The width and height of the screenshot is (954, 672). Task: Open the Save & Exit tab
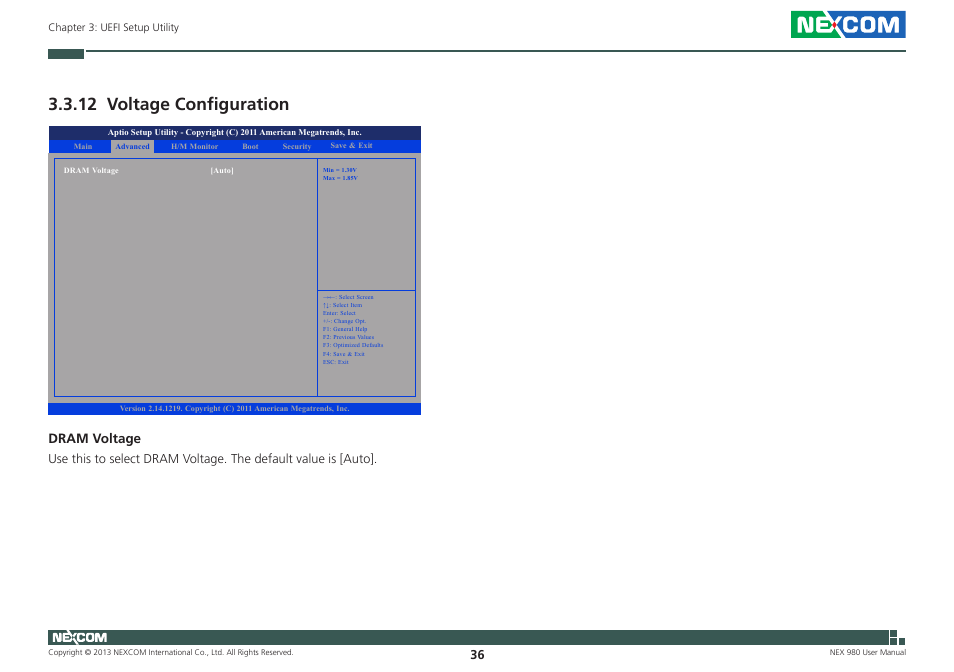coord(351,145)
